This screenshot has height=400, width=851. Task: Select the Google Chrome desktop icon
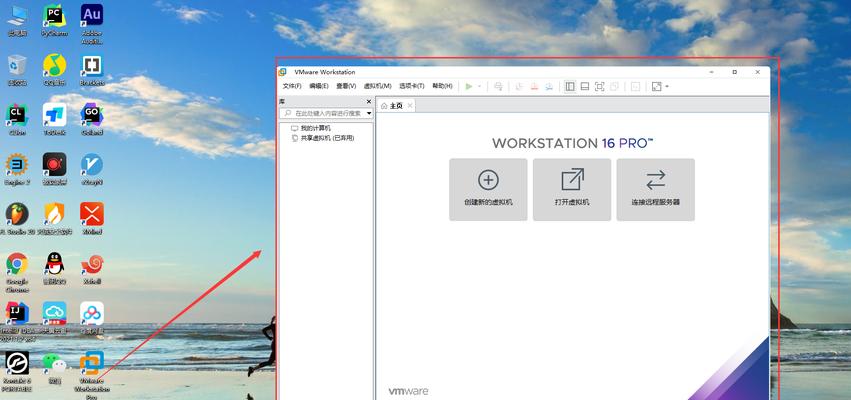[17, 272]
